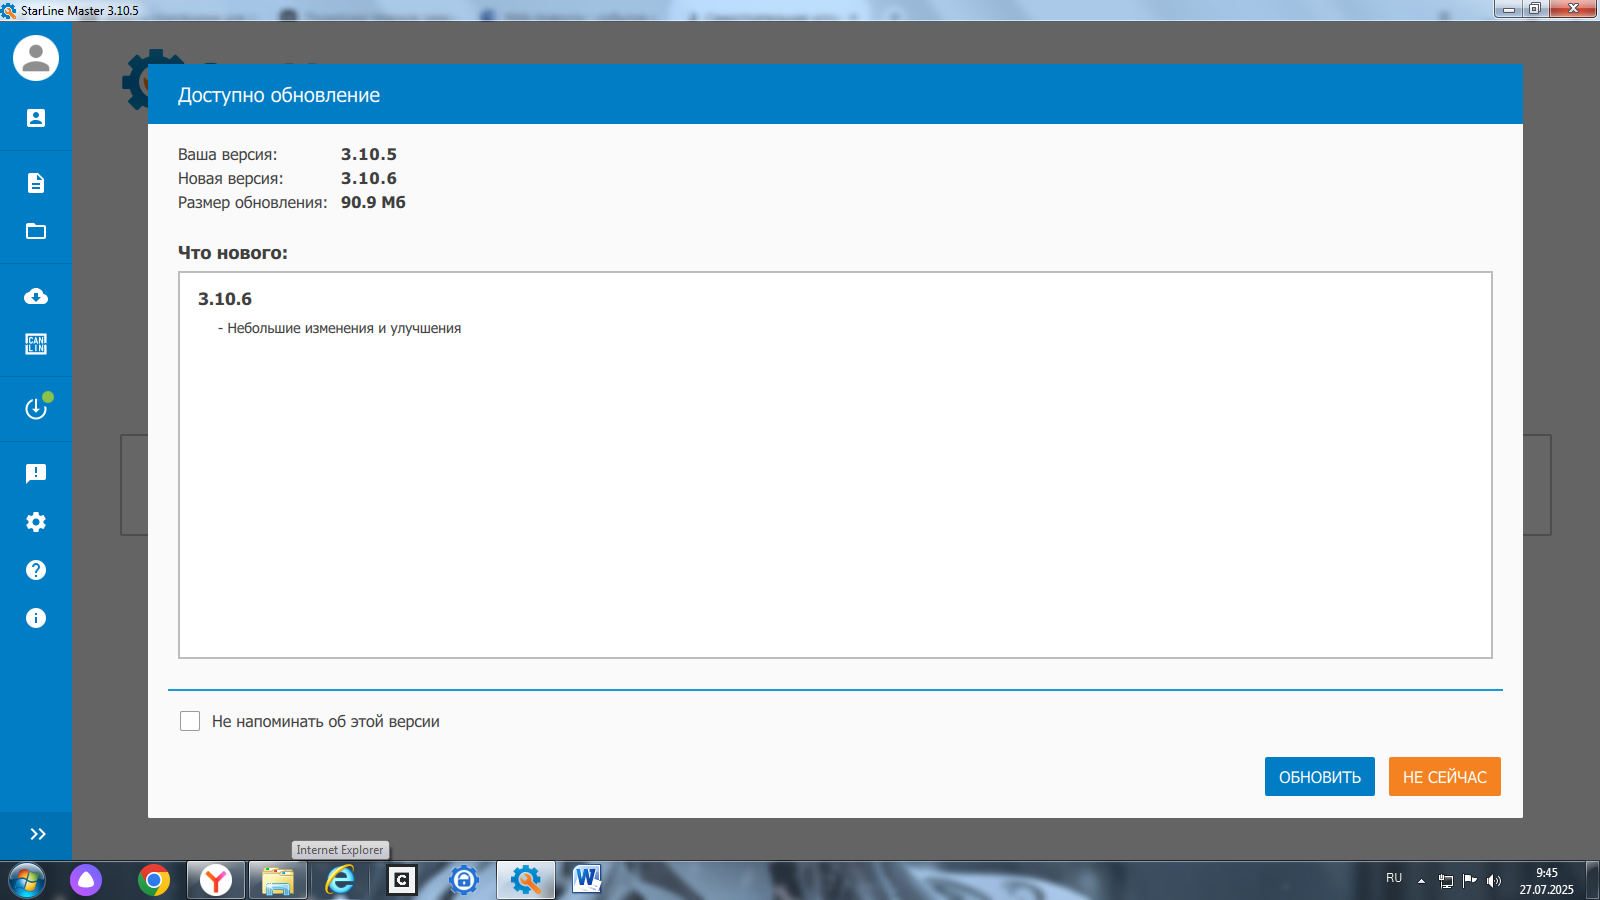
Task: Click the update size value 90.9 Мб
Action: click(x=373, y=202)
